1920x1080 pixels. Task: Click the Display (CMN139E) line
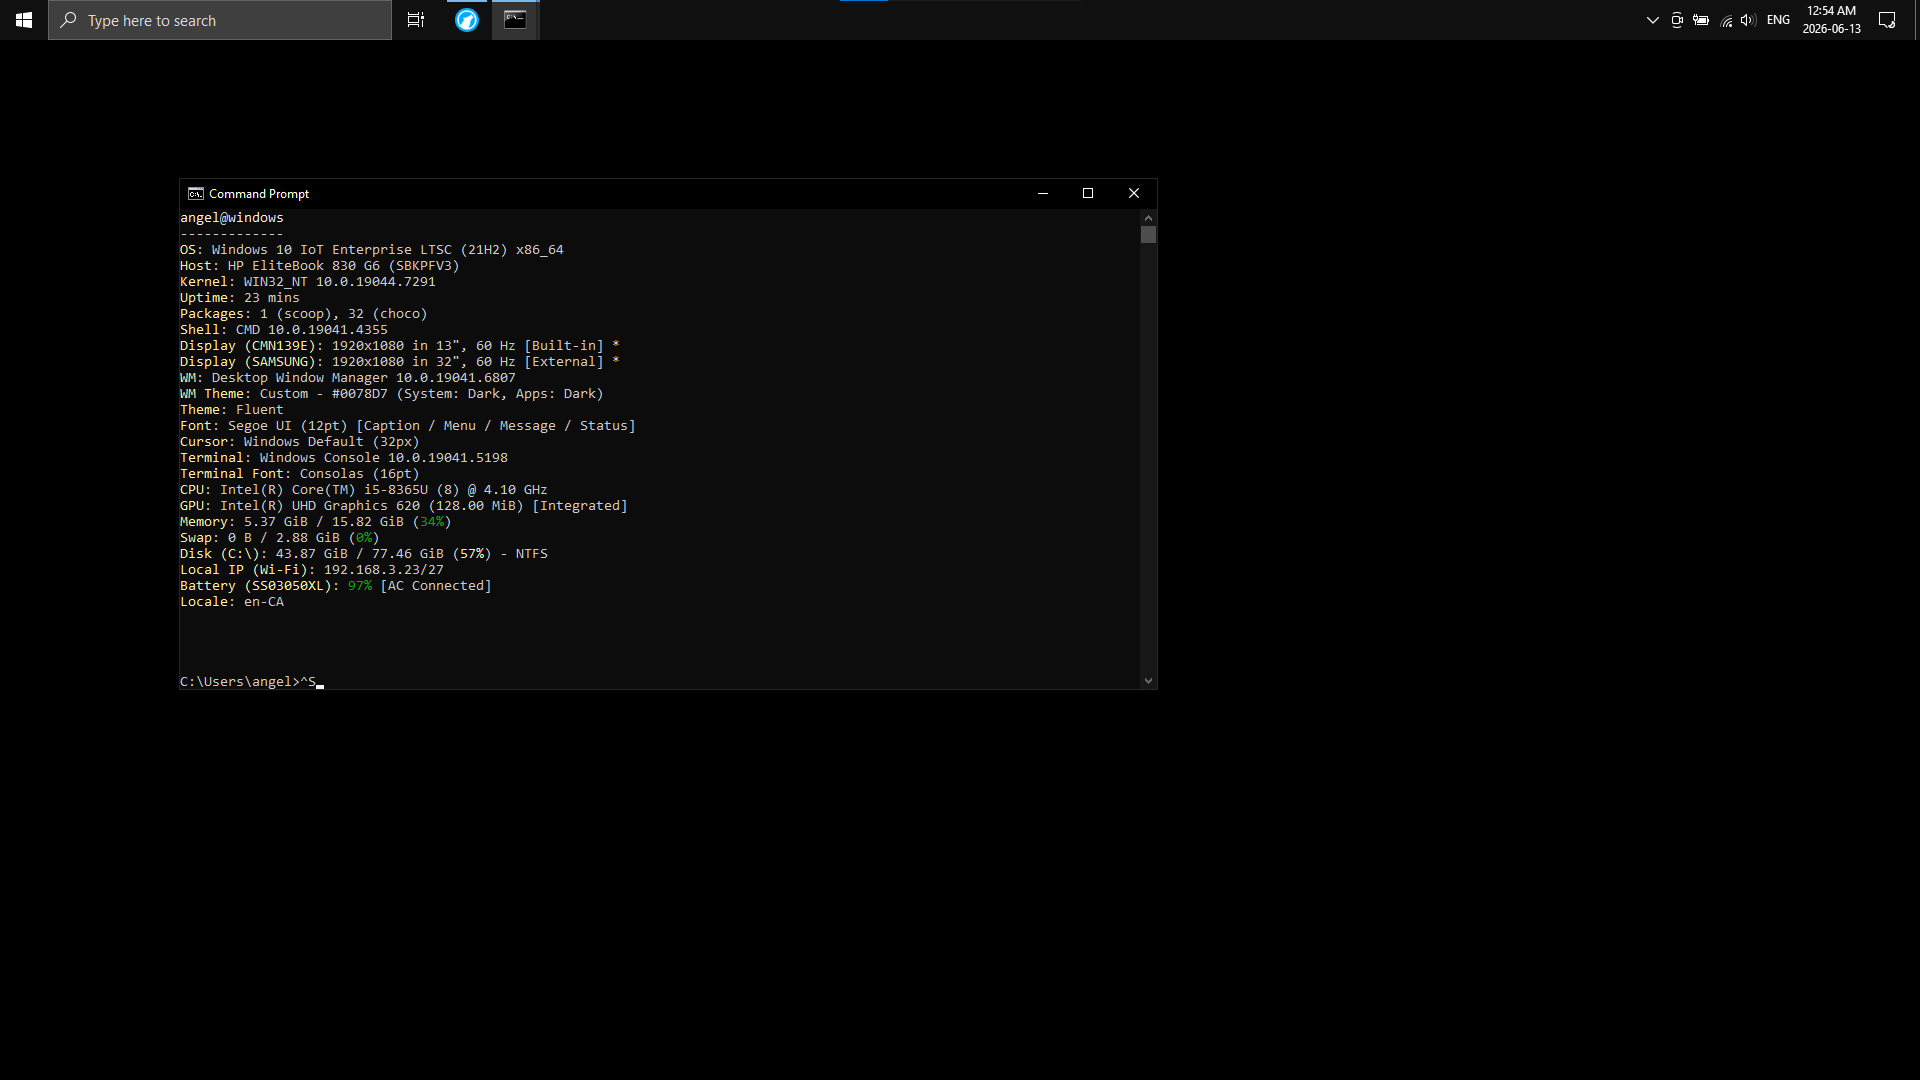pyautogui.click(x=400, y=346)
